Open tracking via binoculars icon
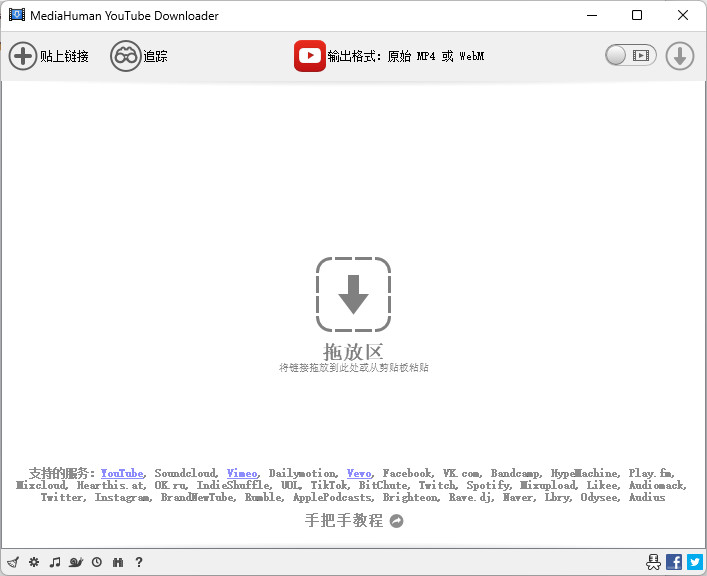Viewport: 707px width, 576px height. click(x=125, y=56)
